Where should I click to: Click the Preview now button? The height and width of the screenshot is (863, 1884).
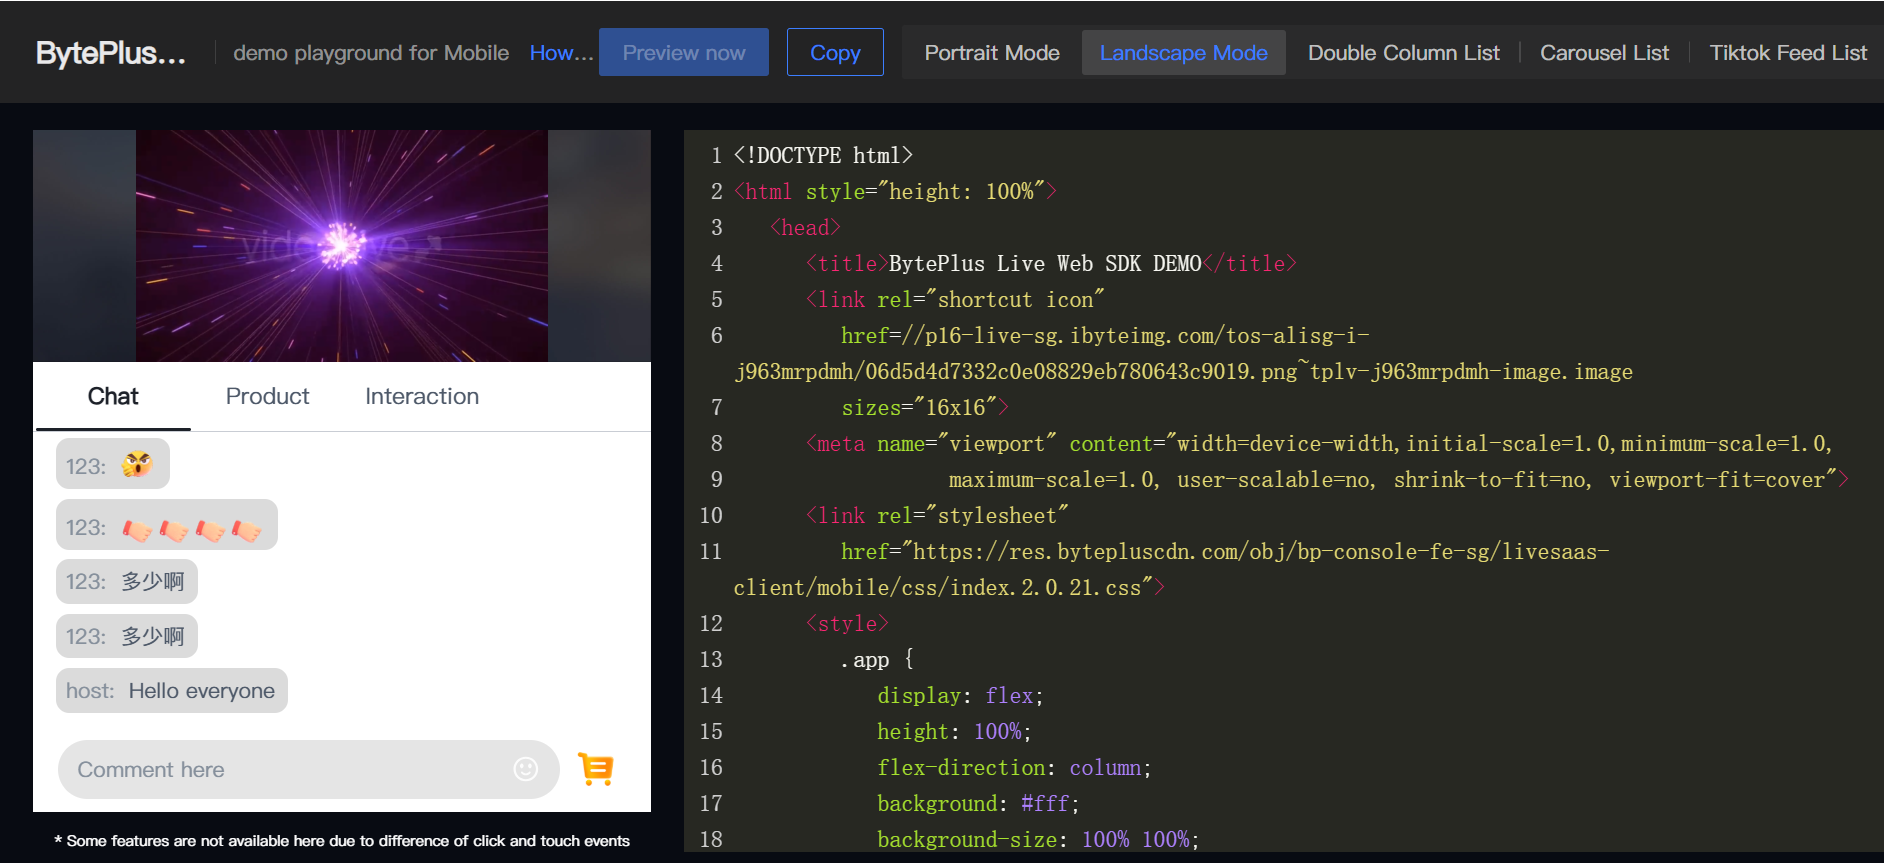point(683,53)
